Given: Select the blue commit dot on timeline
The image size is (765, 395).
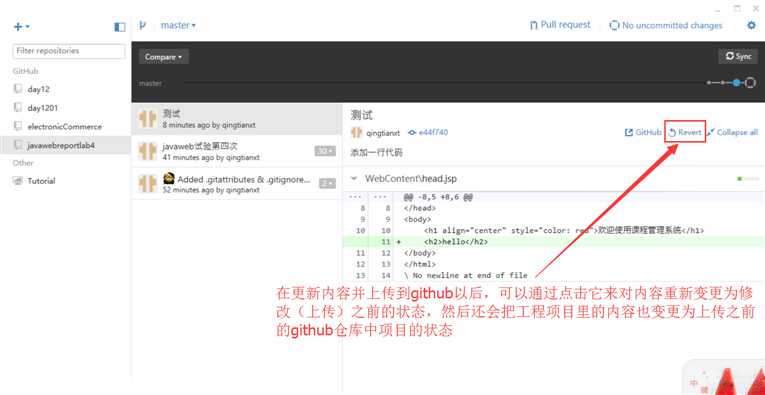Looking at the screenshot, I should click(x=737, y=83).
